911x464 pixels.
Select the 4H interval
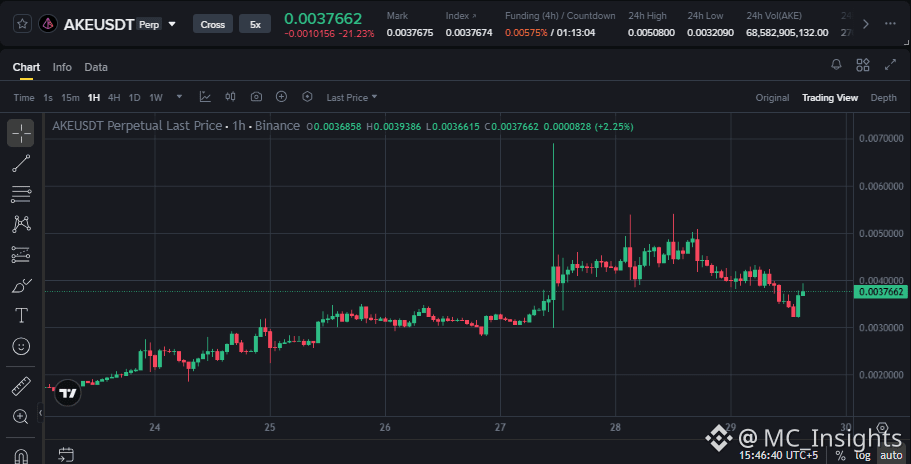tap(114, 98)
